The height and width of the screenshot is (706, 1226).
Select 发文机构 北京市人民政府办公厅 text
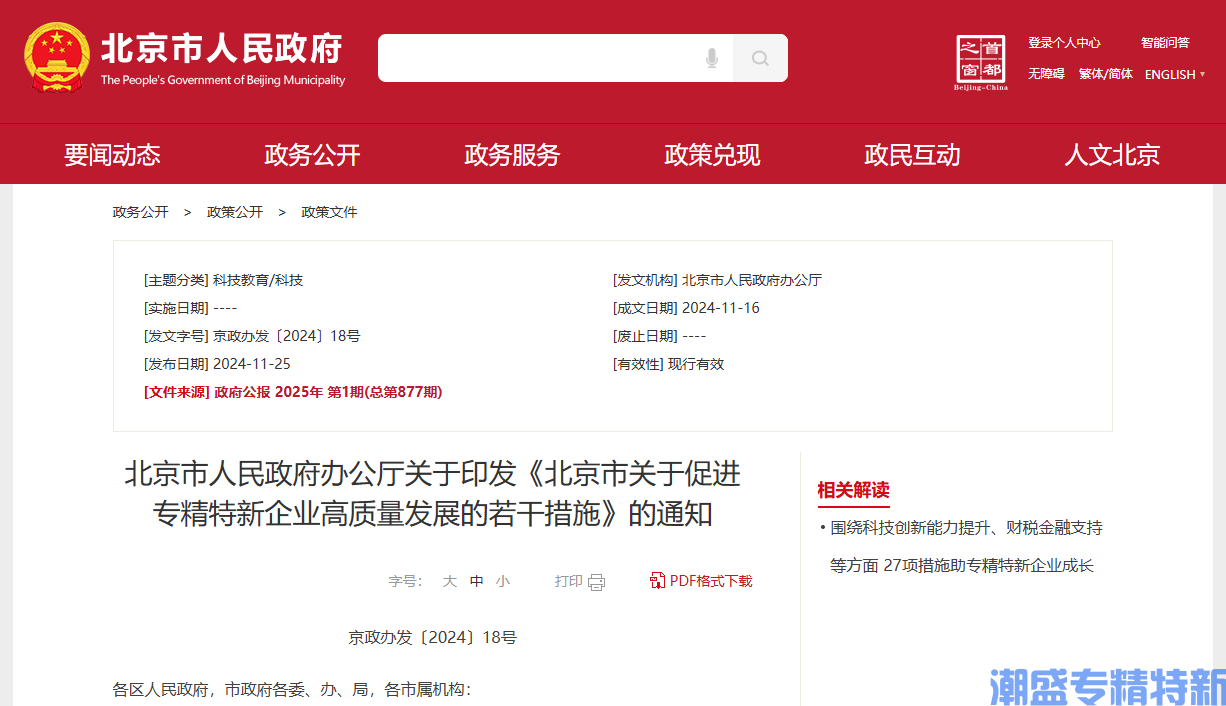click(717, 280)
